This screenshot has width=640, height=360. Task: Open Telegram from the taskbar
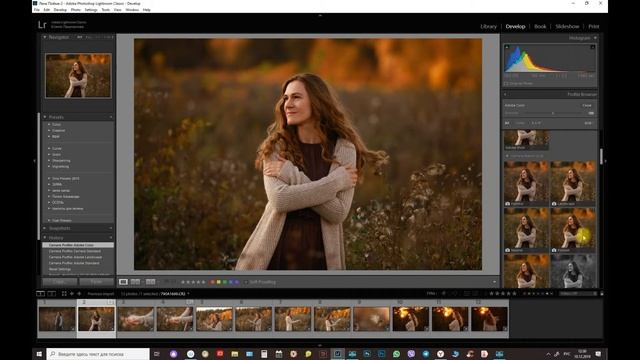pos(426,354)
